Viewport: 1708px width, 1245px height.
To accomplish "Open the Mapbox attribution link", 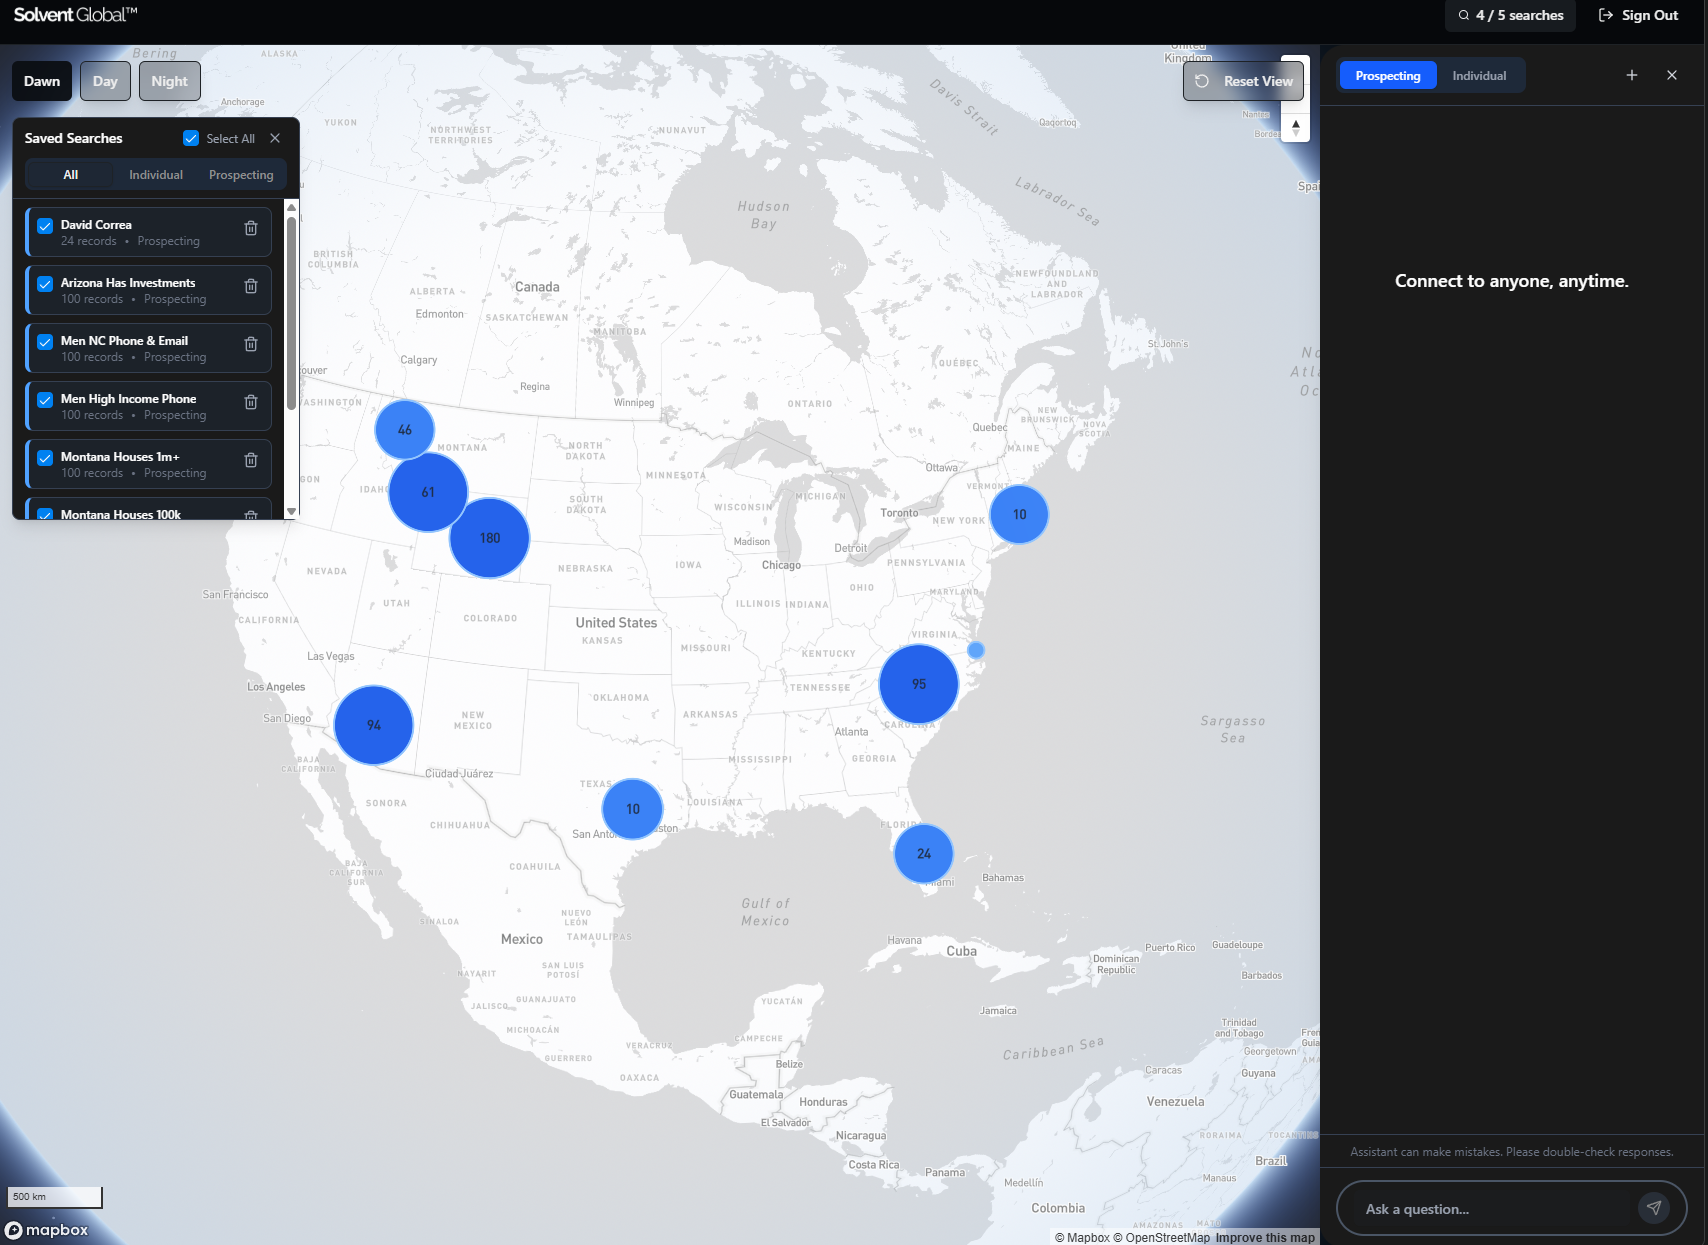I will click(x=1083, y=1237).
